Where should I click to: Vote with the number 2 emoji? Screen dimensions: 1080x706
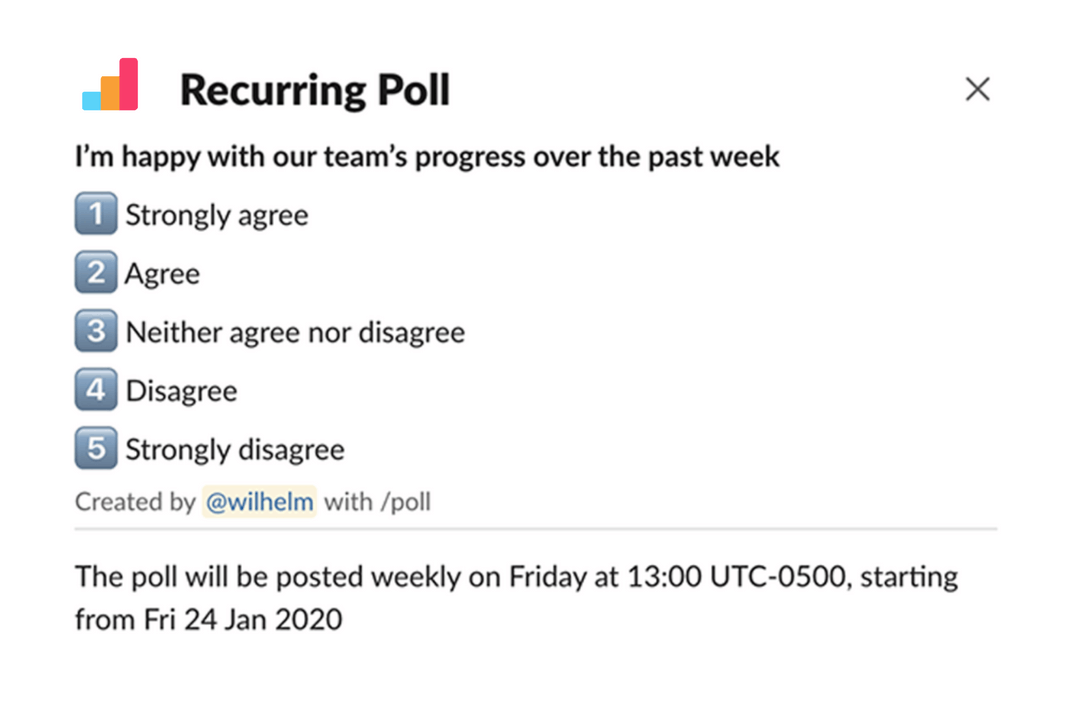point(95,272)
